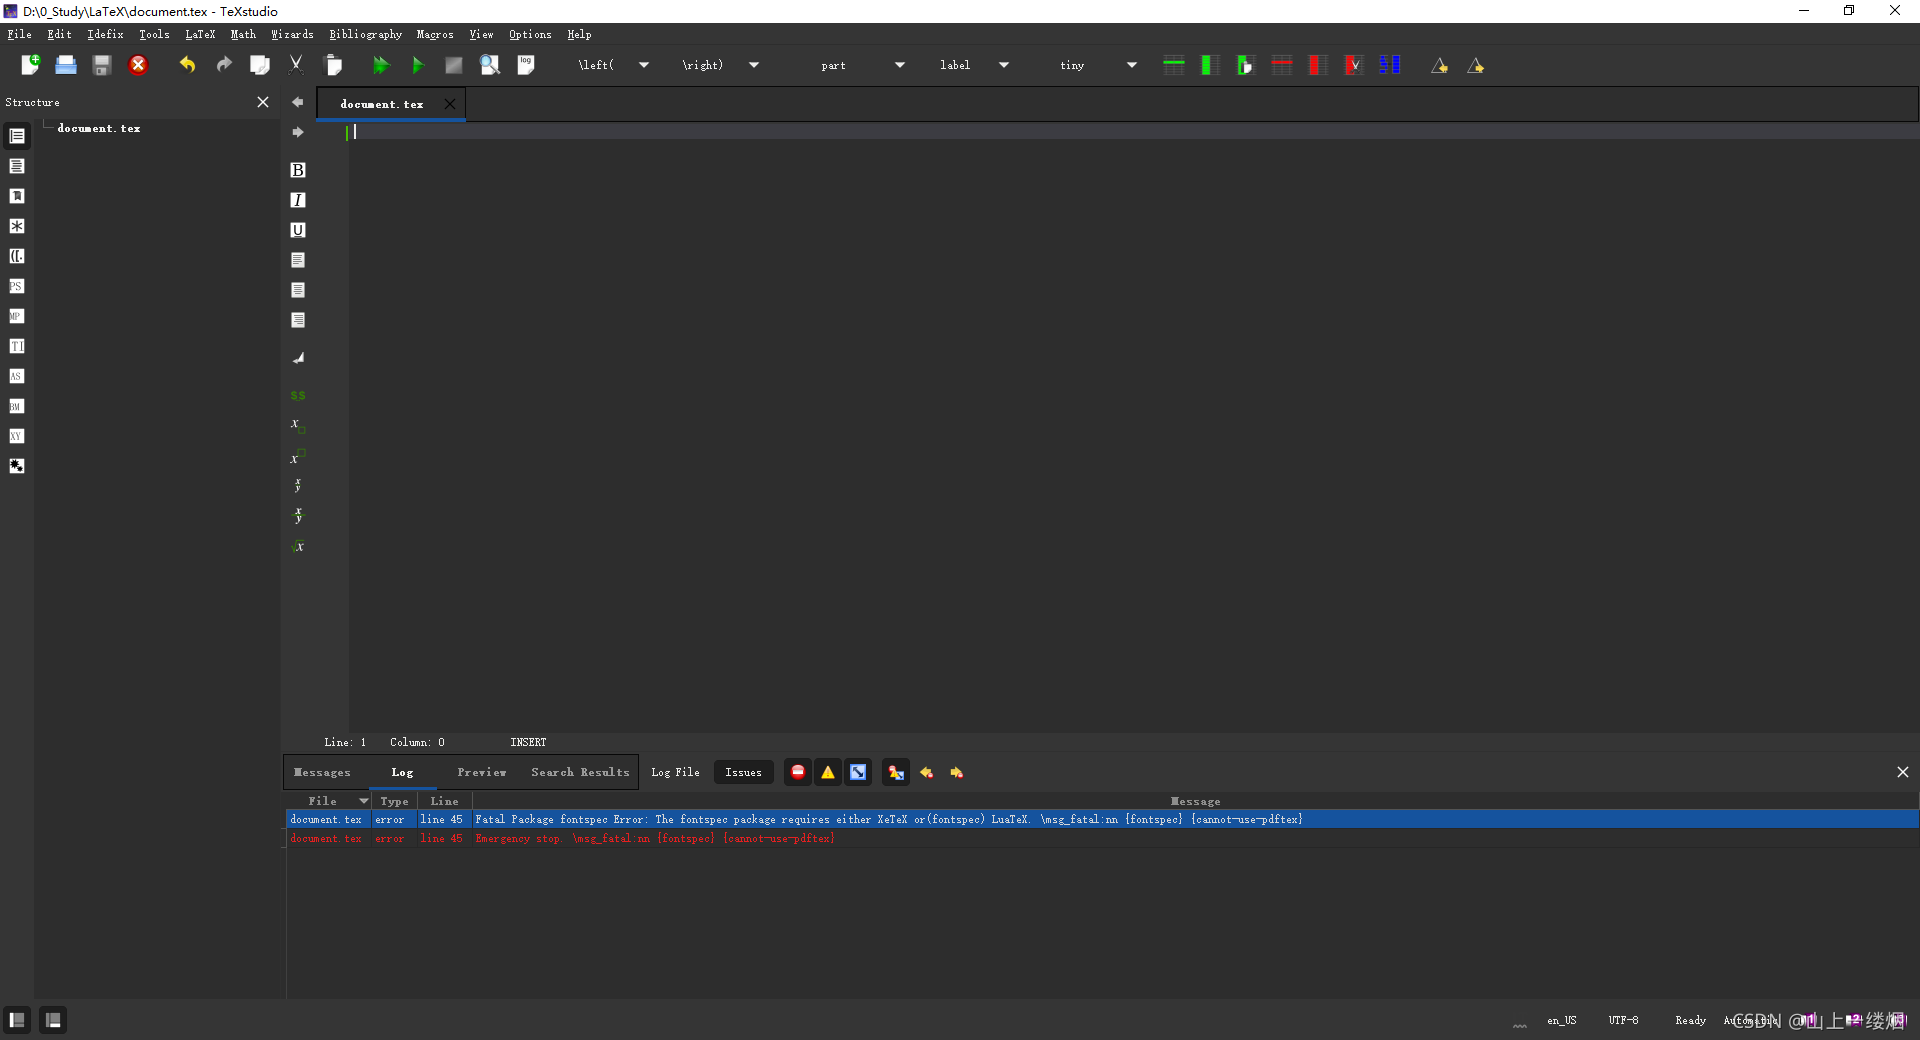
Task: Open the Tools menu
Action: click(x=154, y=34)
